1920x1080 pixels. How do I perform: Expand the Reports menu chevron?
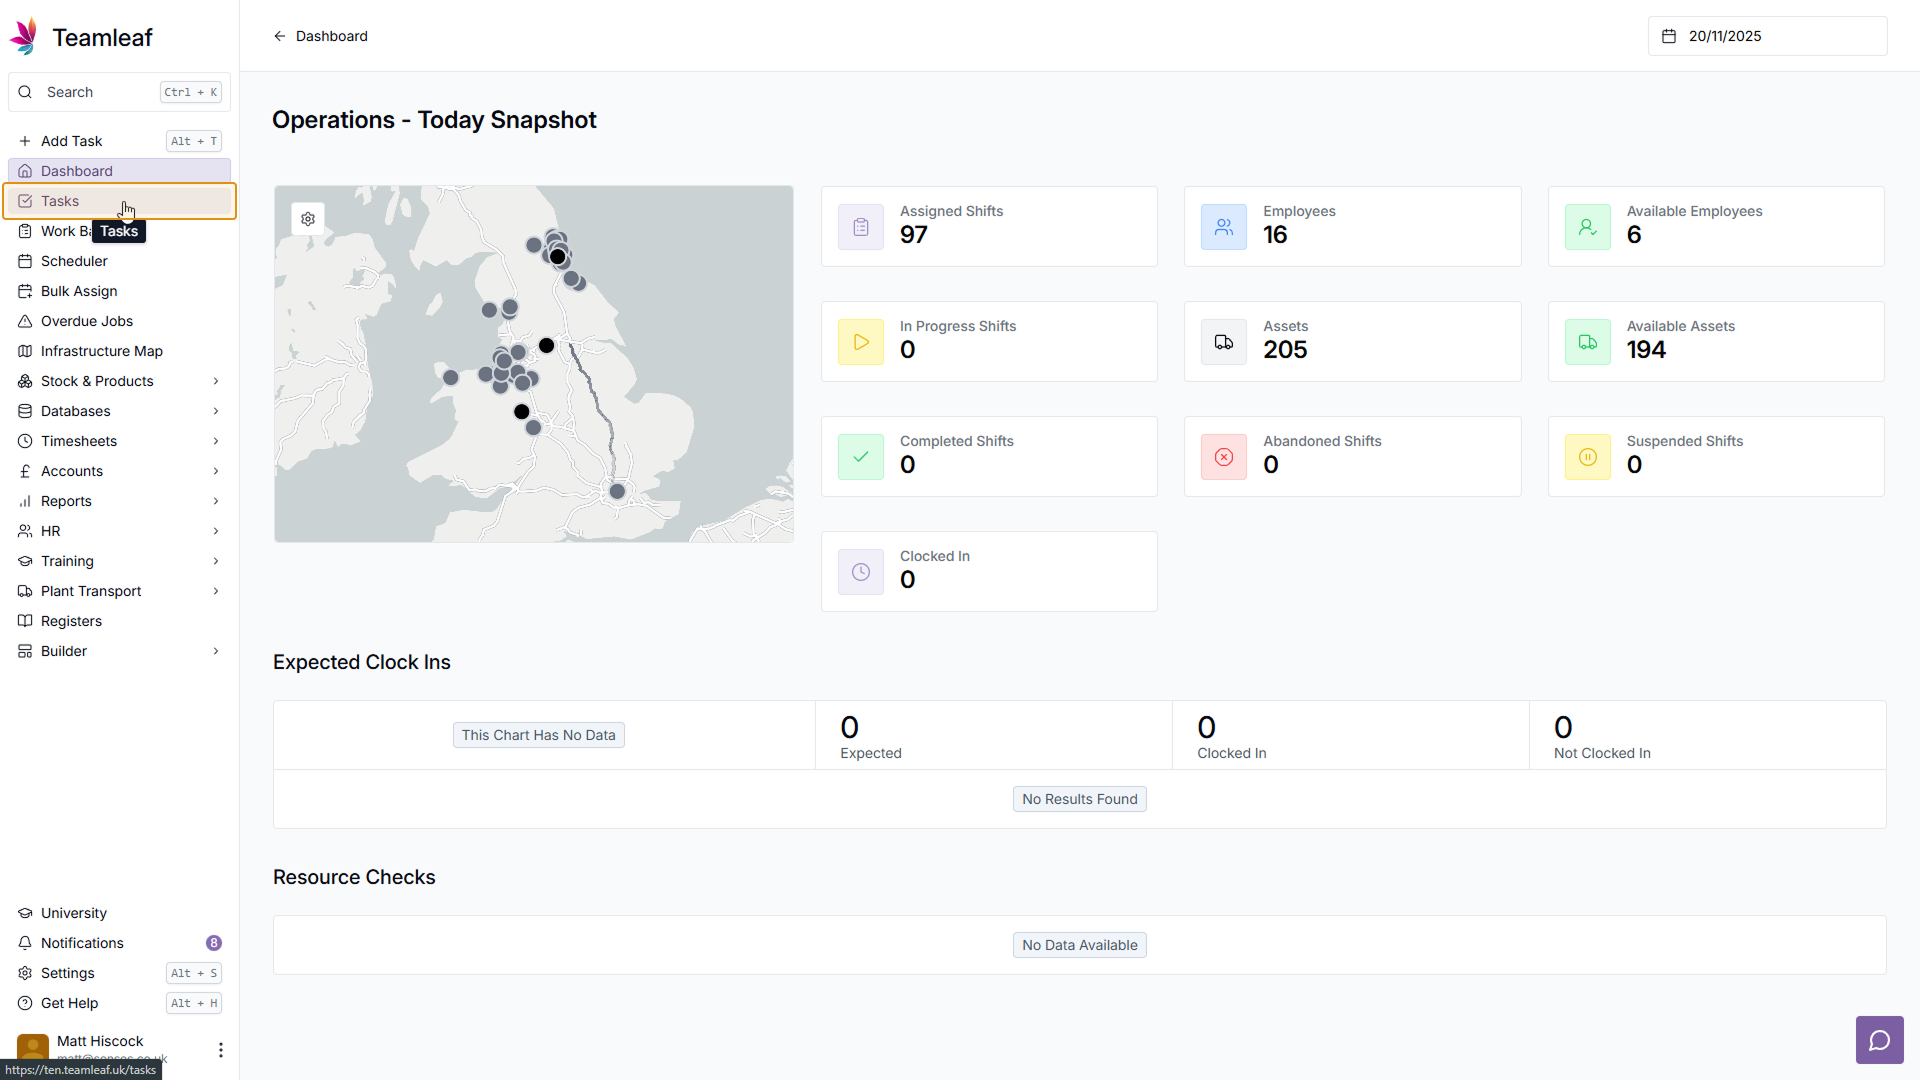[x=216, y=501]
